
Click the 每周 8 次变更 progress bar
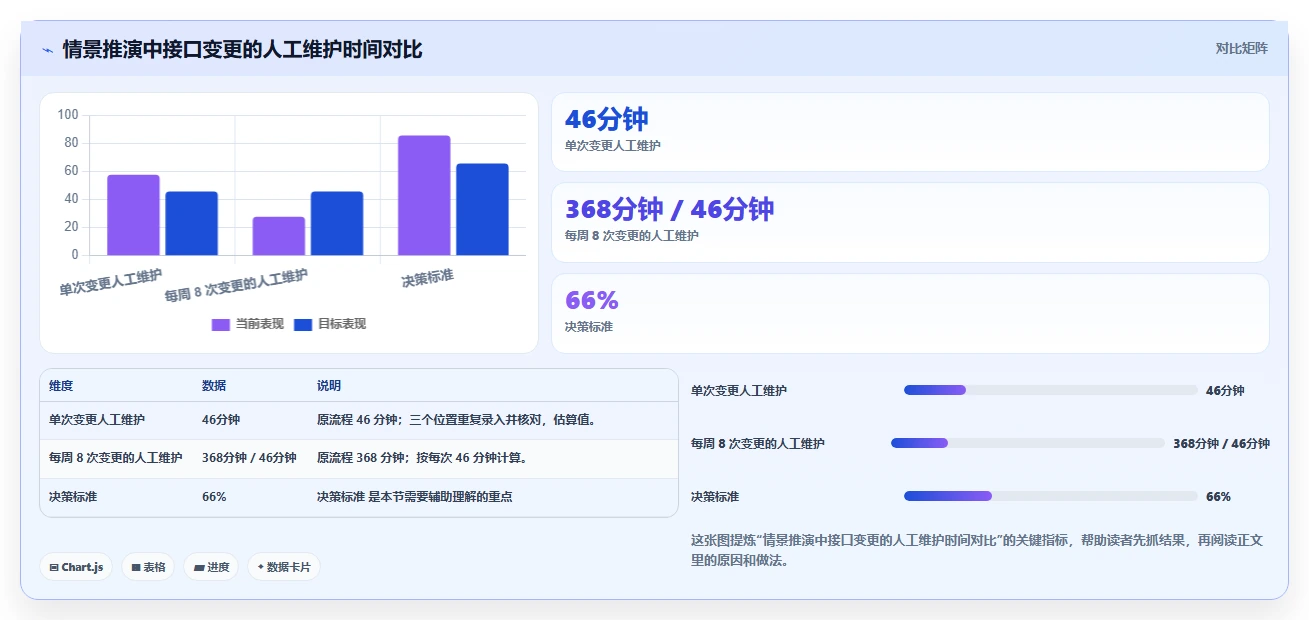(x=1028, y=443)
